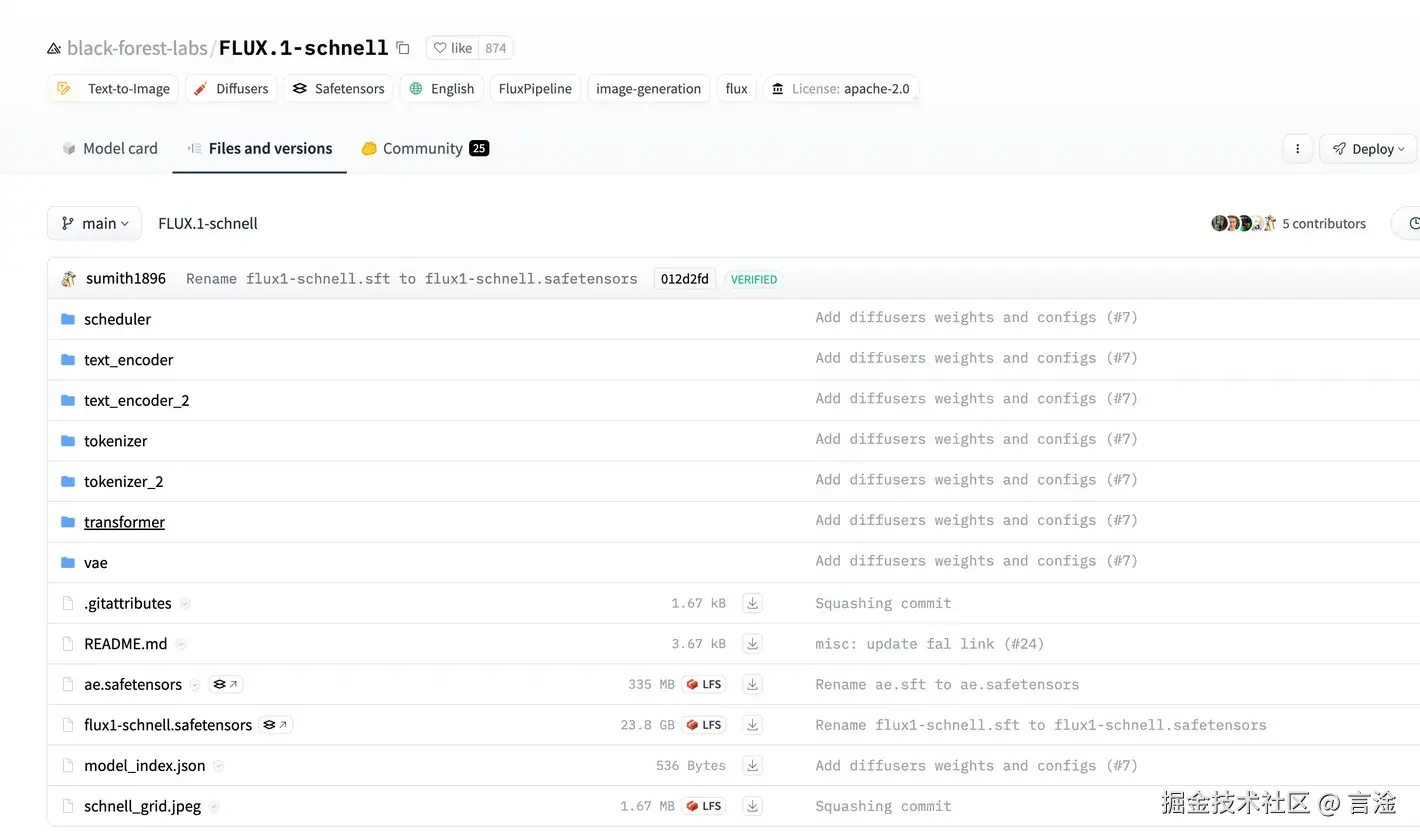Click the FLUX.1-schnell breadcrumb path
Screen dimensions: 1420x840
coord(208,224)
